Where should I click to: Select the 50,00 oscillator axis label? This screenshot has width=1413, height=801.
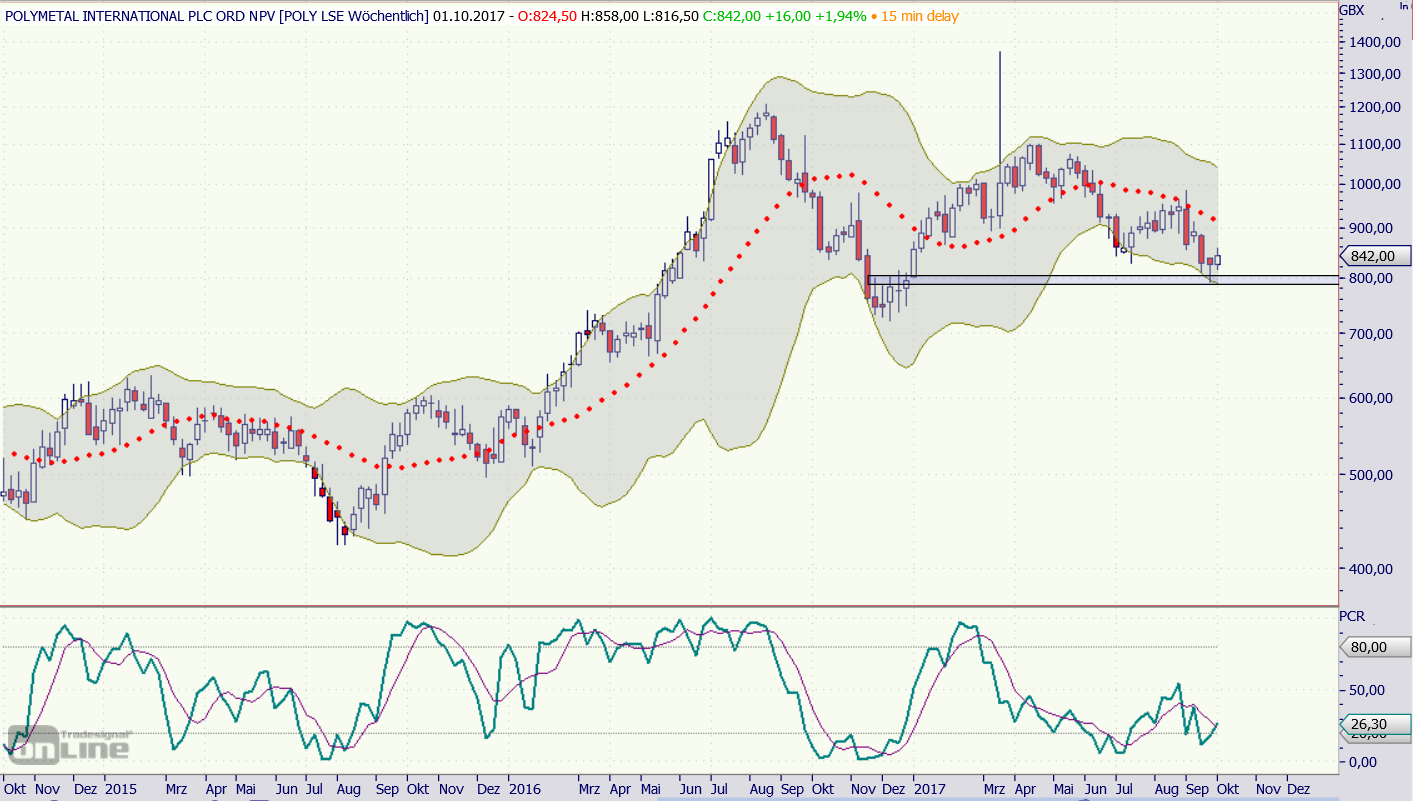1369,690
